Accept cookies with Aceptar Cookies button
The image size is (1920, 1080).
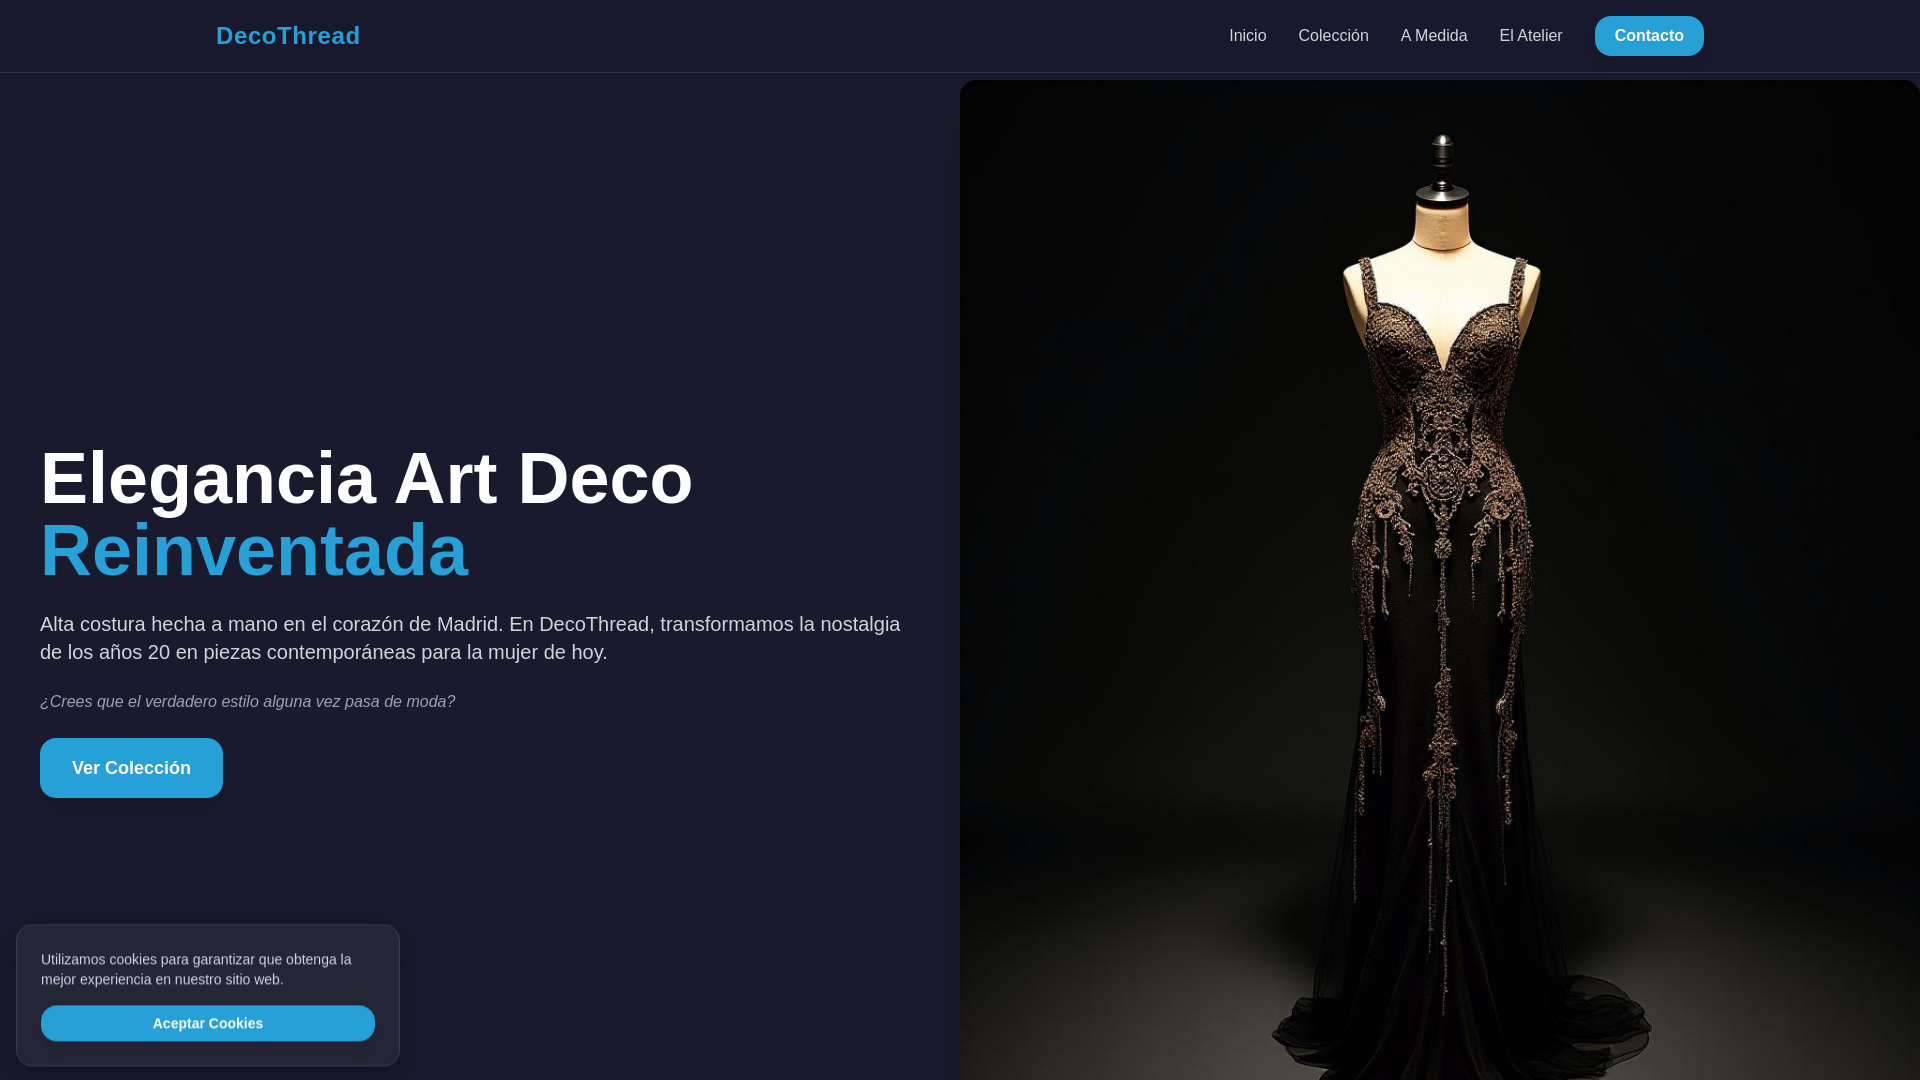[x=208, y=1023]
